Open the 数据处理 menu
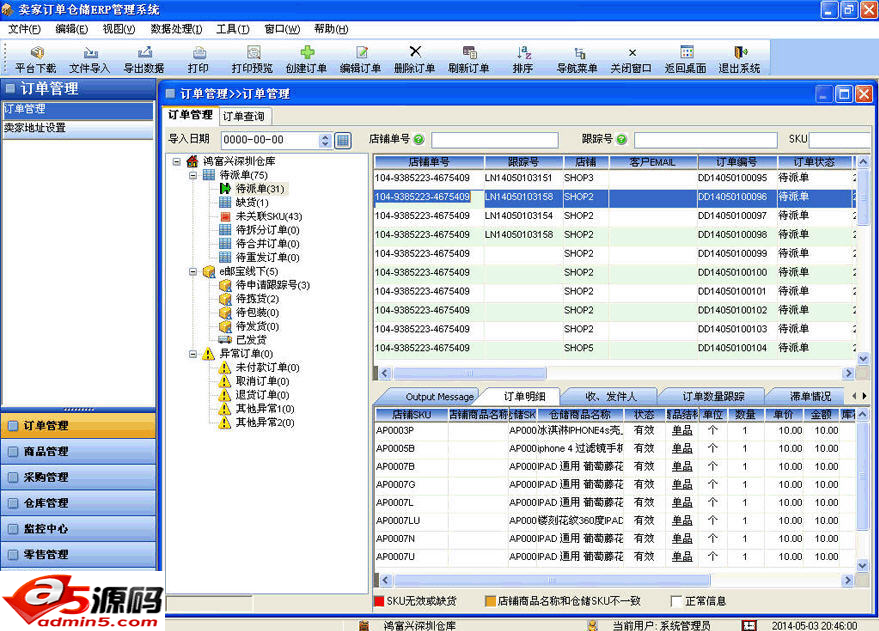This screenshot has width=879, height=631. tap(176, 29)
